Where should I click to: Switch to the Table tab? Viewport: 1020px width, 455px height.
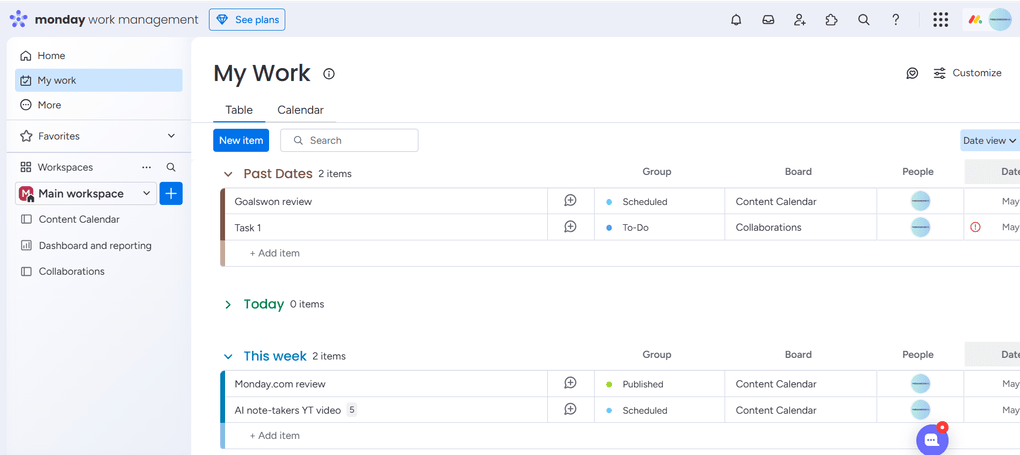point(239,110)
